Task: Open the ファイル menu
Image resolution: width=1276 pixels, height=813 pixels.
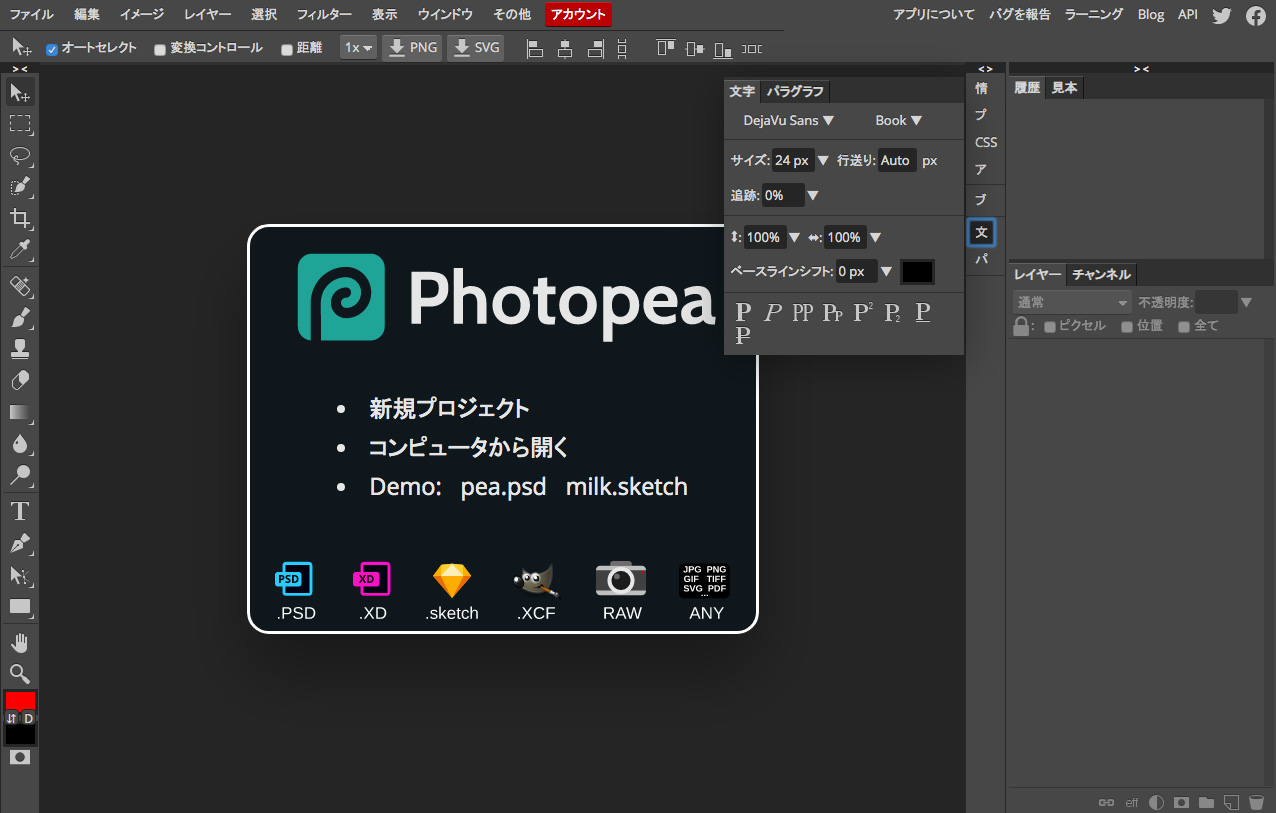Action: point(32,15)
